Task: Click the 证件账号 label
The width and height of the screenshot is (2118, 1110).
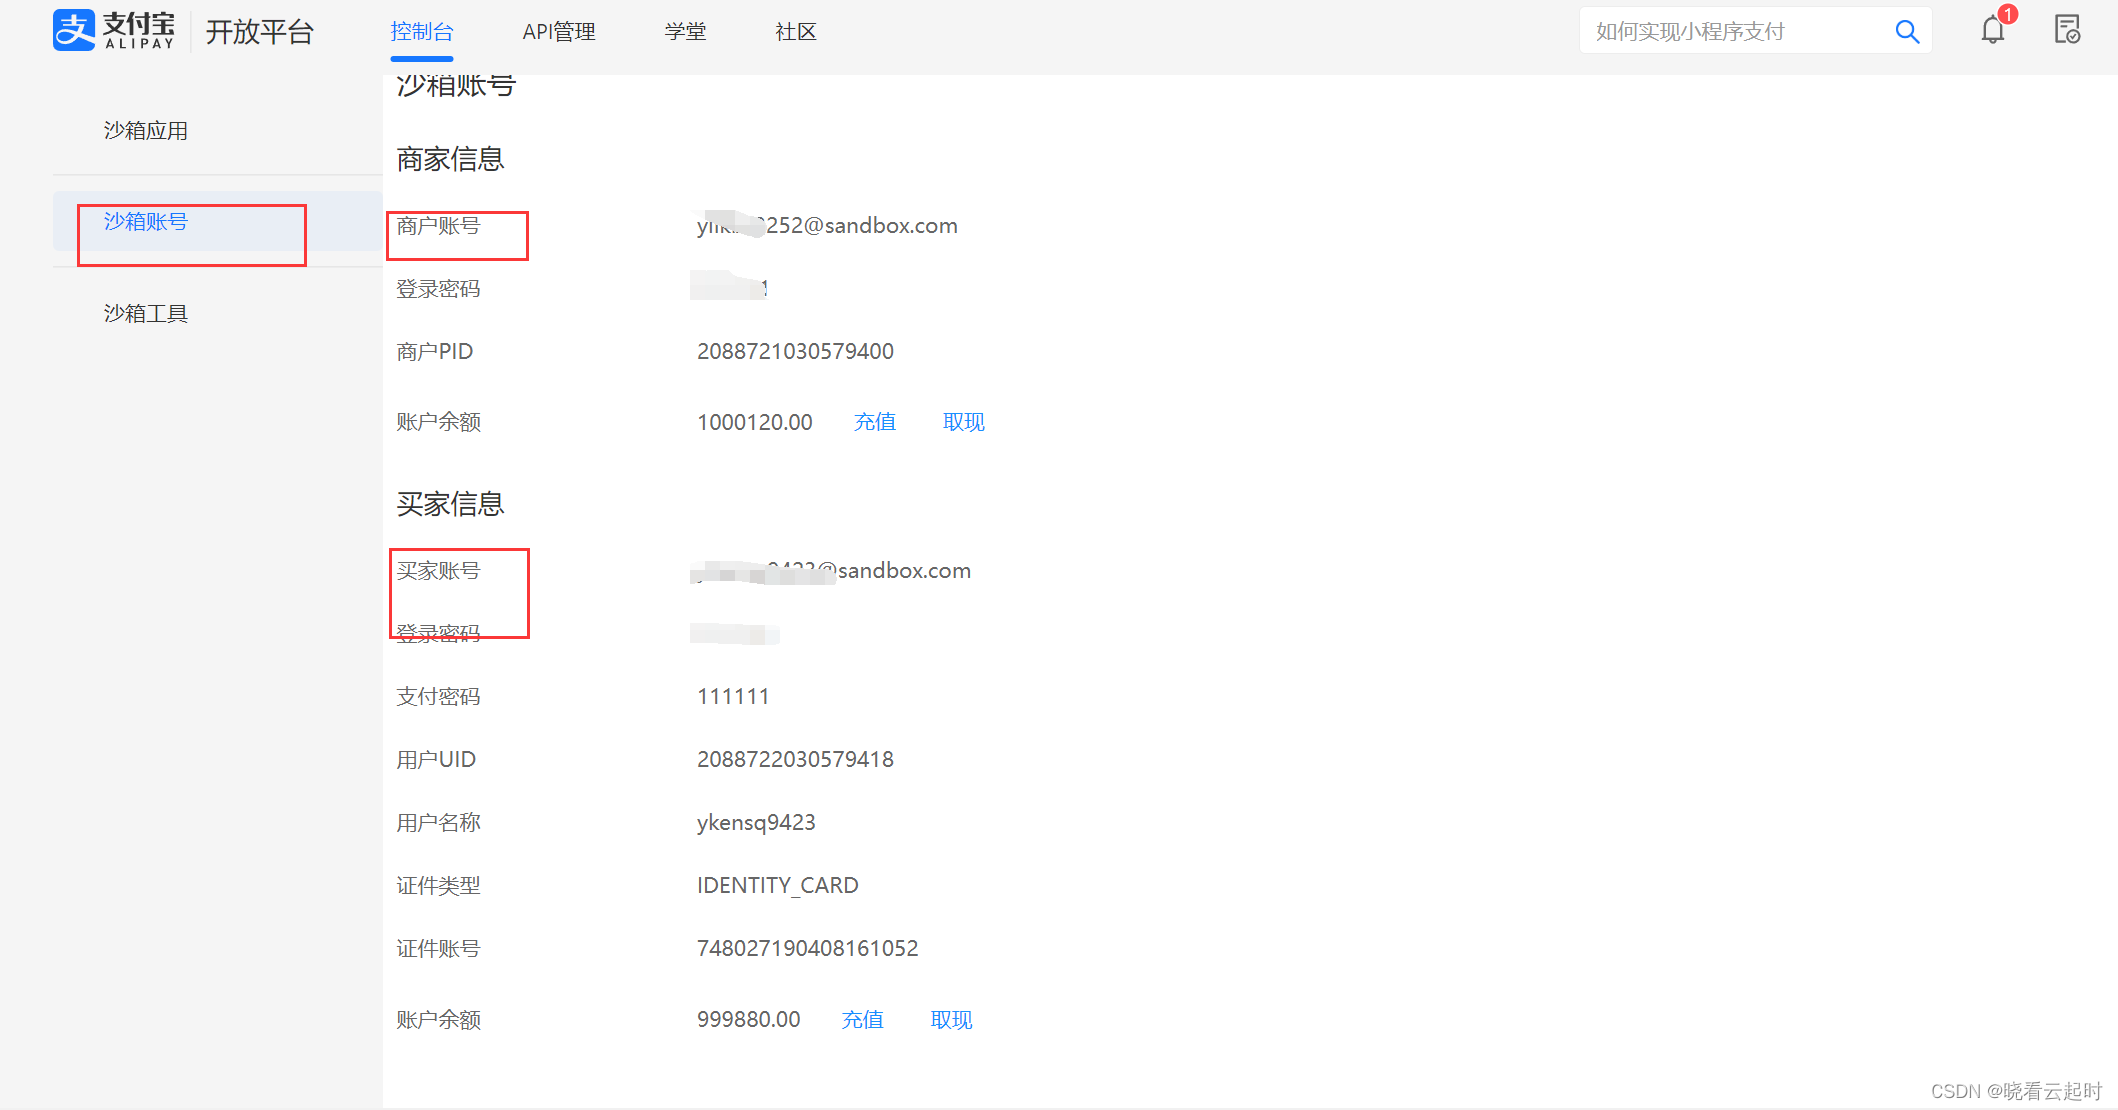Action: point(438,949)
